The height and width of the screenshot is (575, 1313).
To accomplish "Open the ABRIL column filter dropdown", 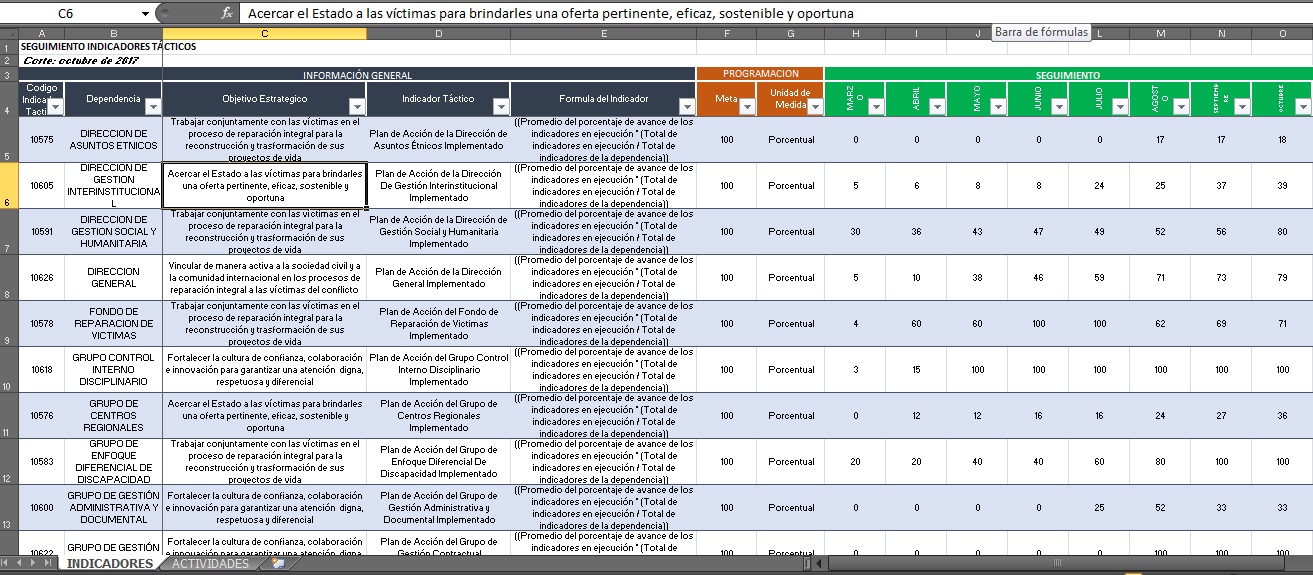I will coord(937,107).
